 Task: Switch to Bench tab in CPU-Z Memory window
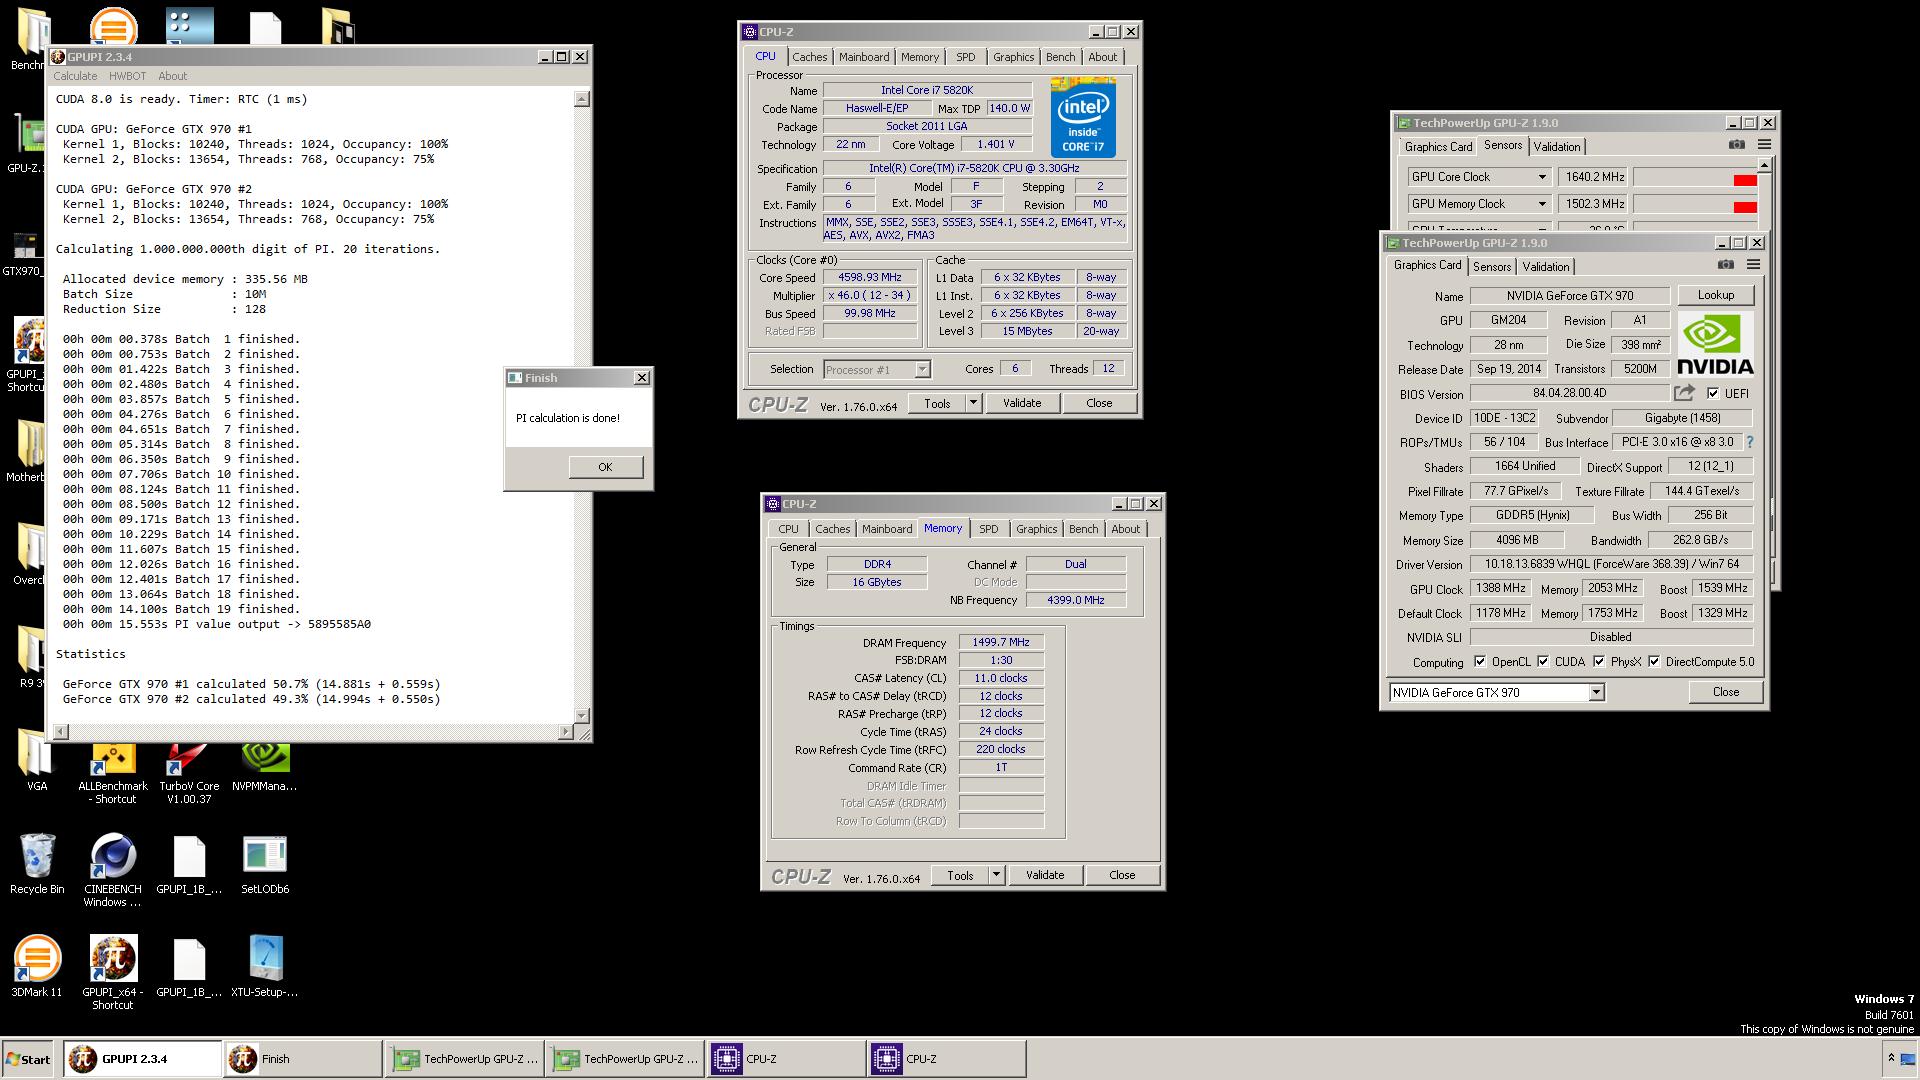[1083, 529]
